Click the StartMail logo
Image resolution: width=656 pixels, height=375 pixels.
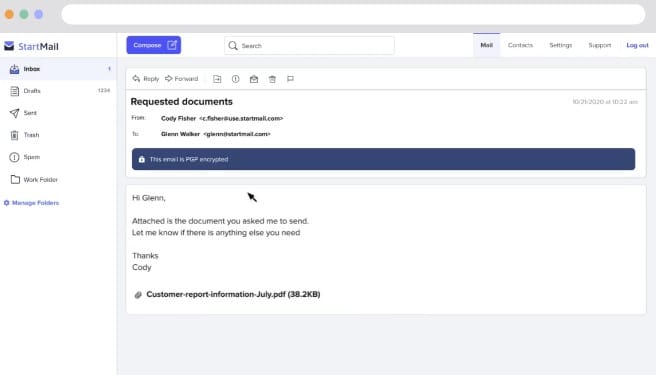pyautogui.click(x=31, y=46)
